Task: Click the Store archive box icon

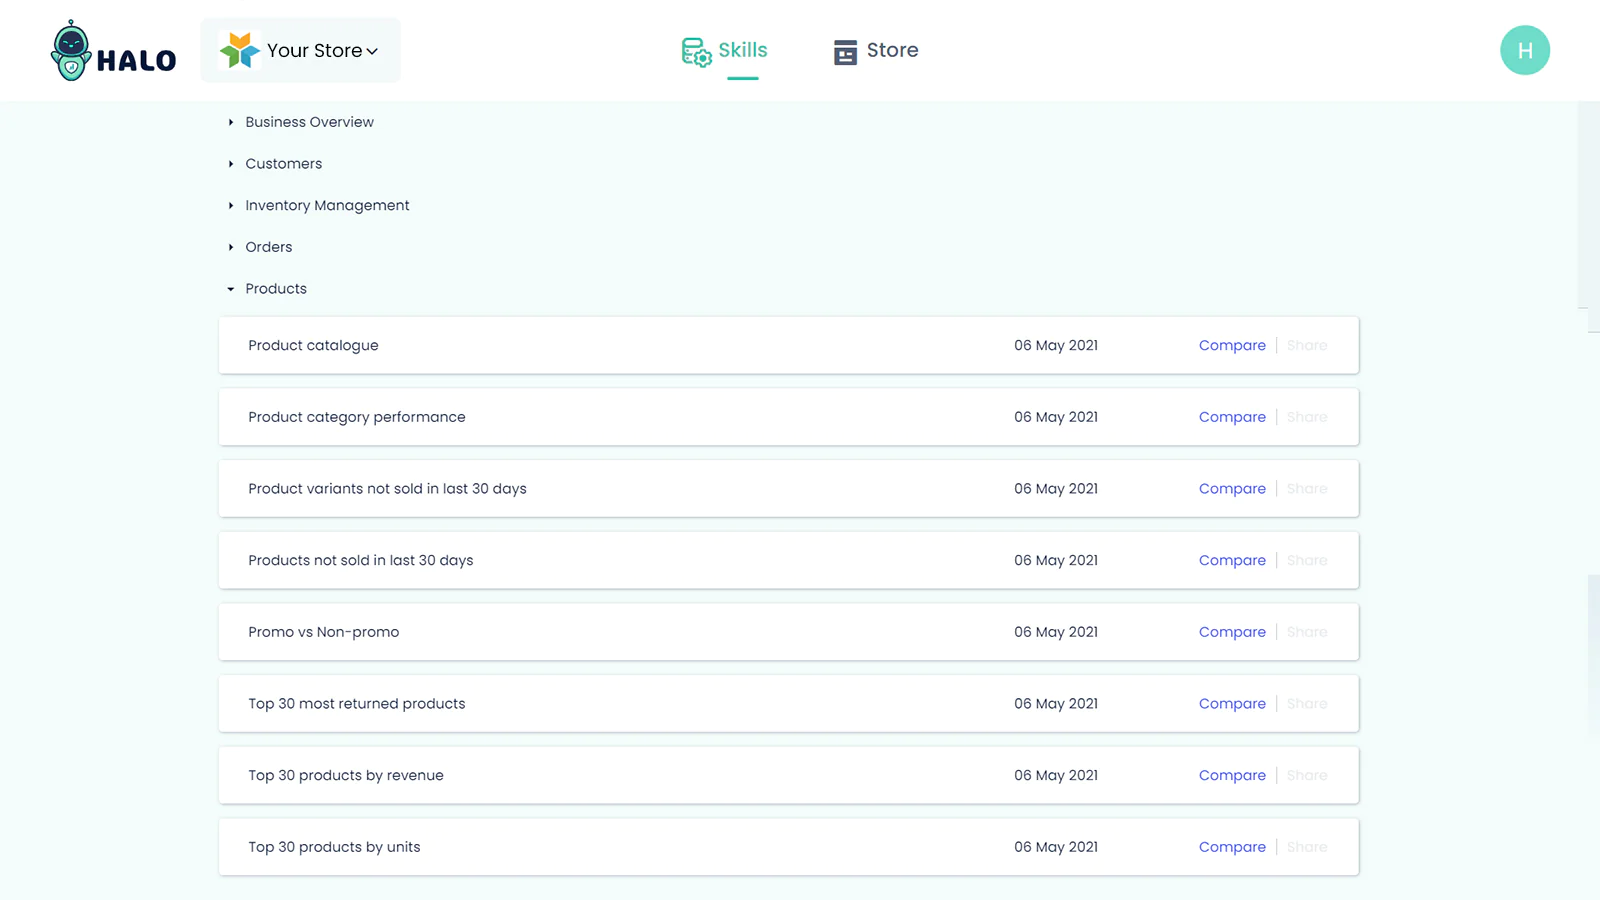Action: coord(845,52)
